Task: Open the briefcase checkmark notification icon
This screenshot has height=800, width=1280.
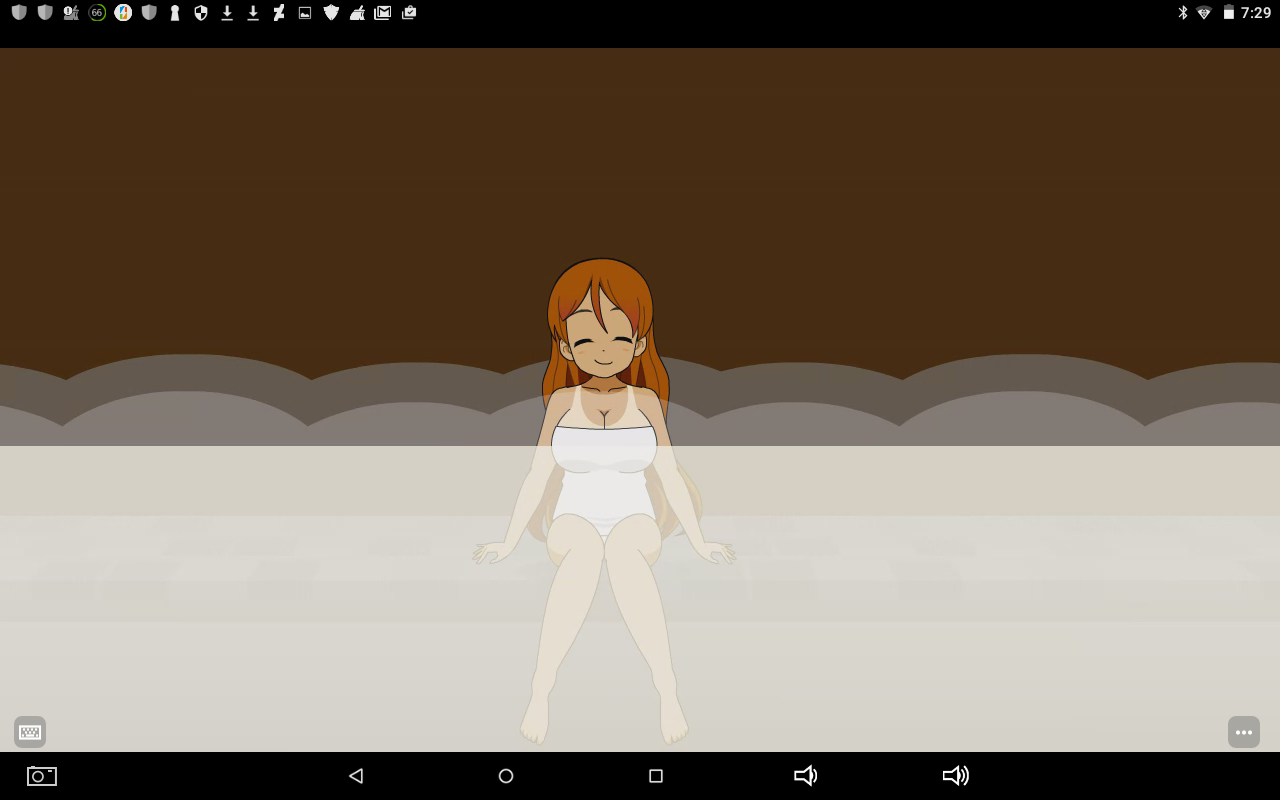Action: pyautogui.click(x=409, y=13)
